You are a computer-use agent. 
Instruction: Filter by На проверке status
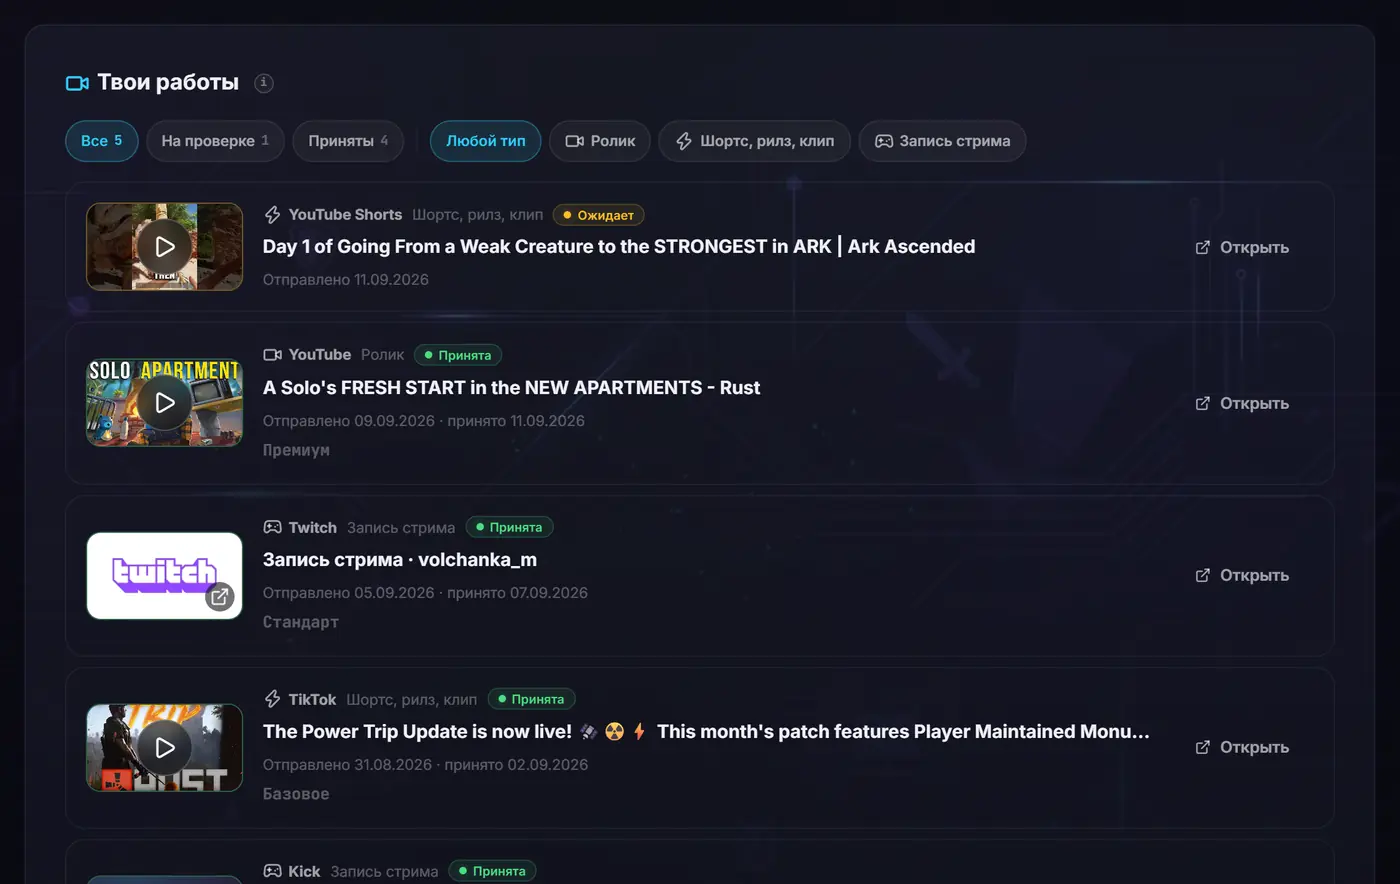(215, 141)
